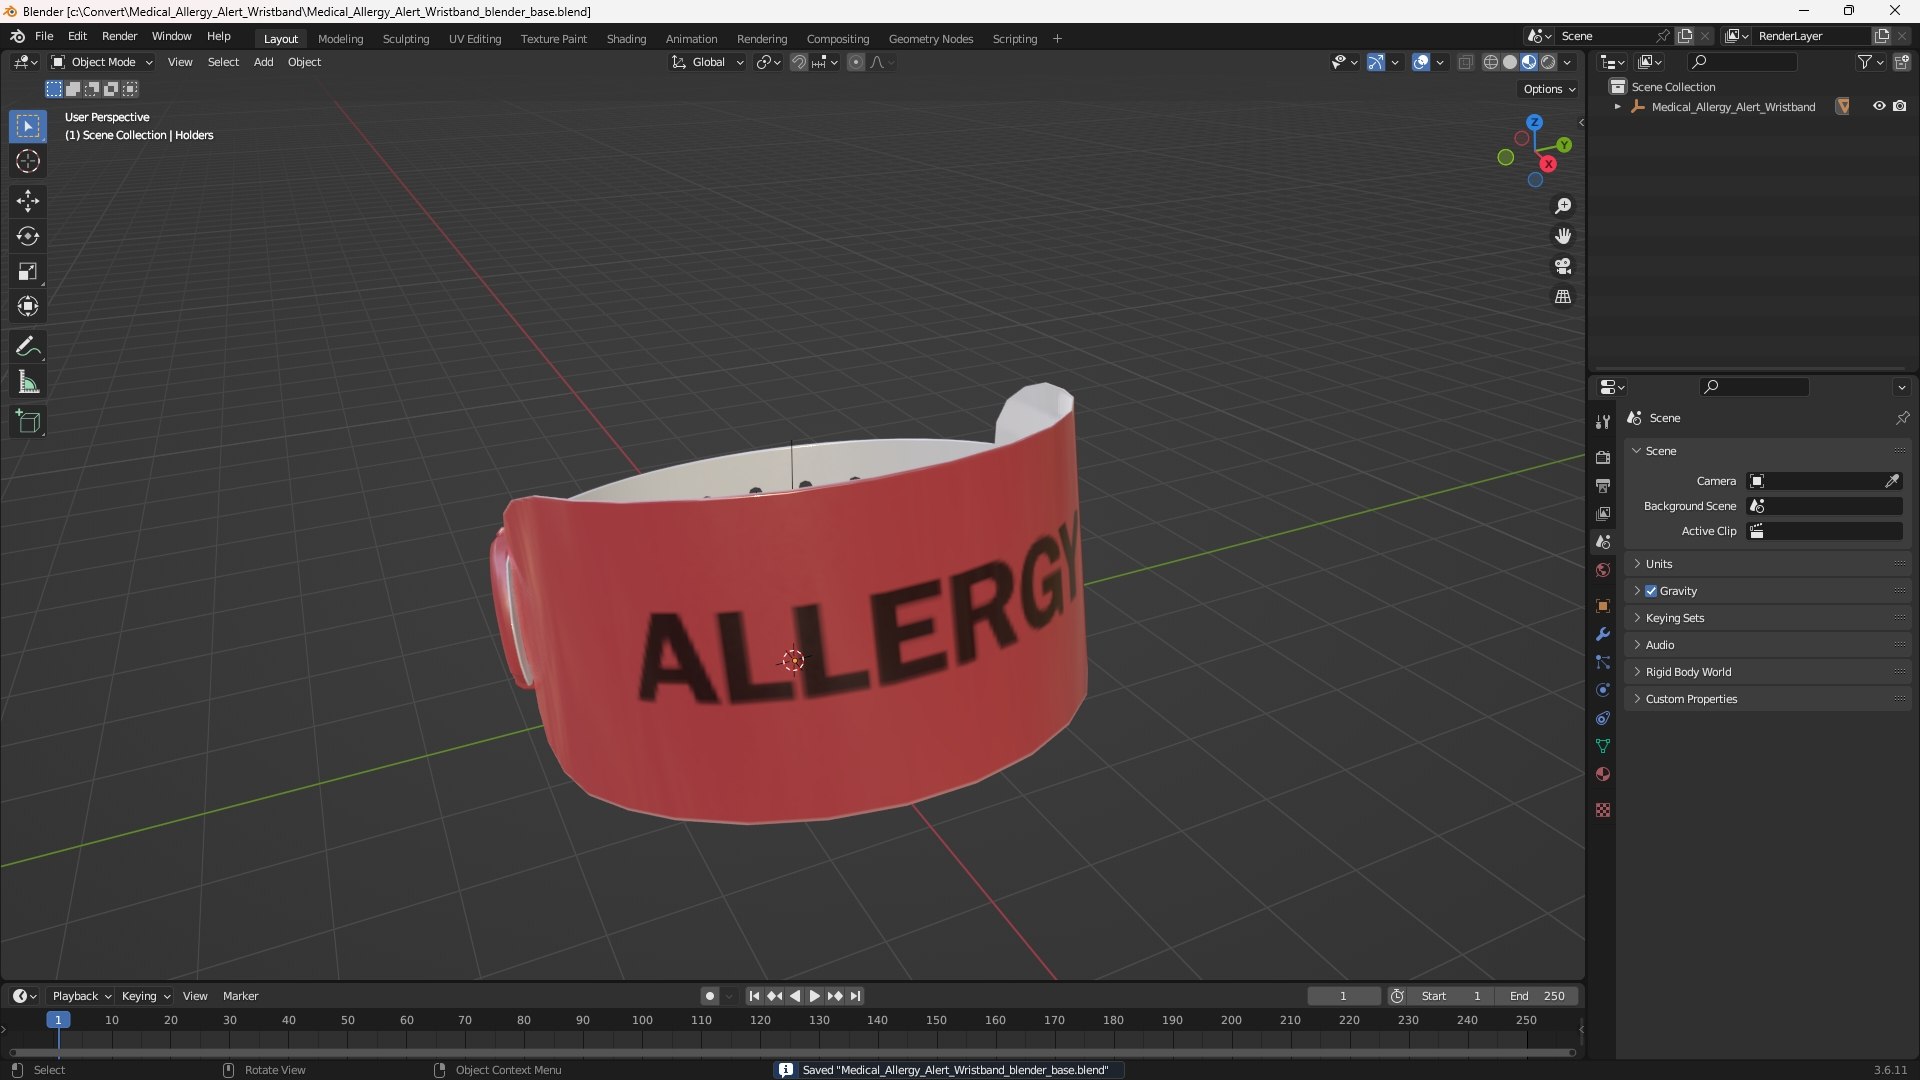Viewport: 1920px width, 1080px height.
Task: Select the Annotate tool
Action: click(x=28, y=347)
